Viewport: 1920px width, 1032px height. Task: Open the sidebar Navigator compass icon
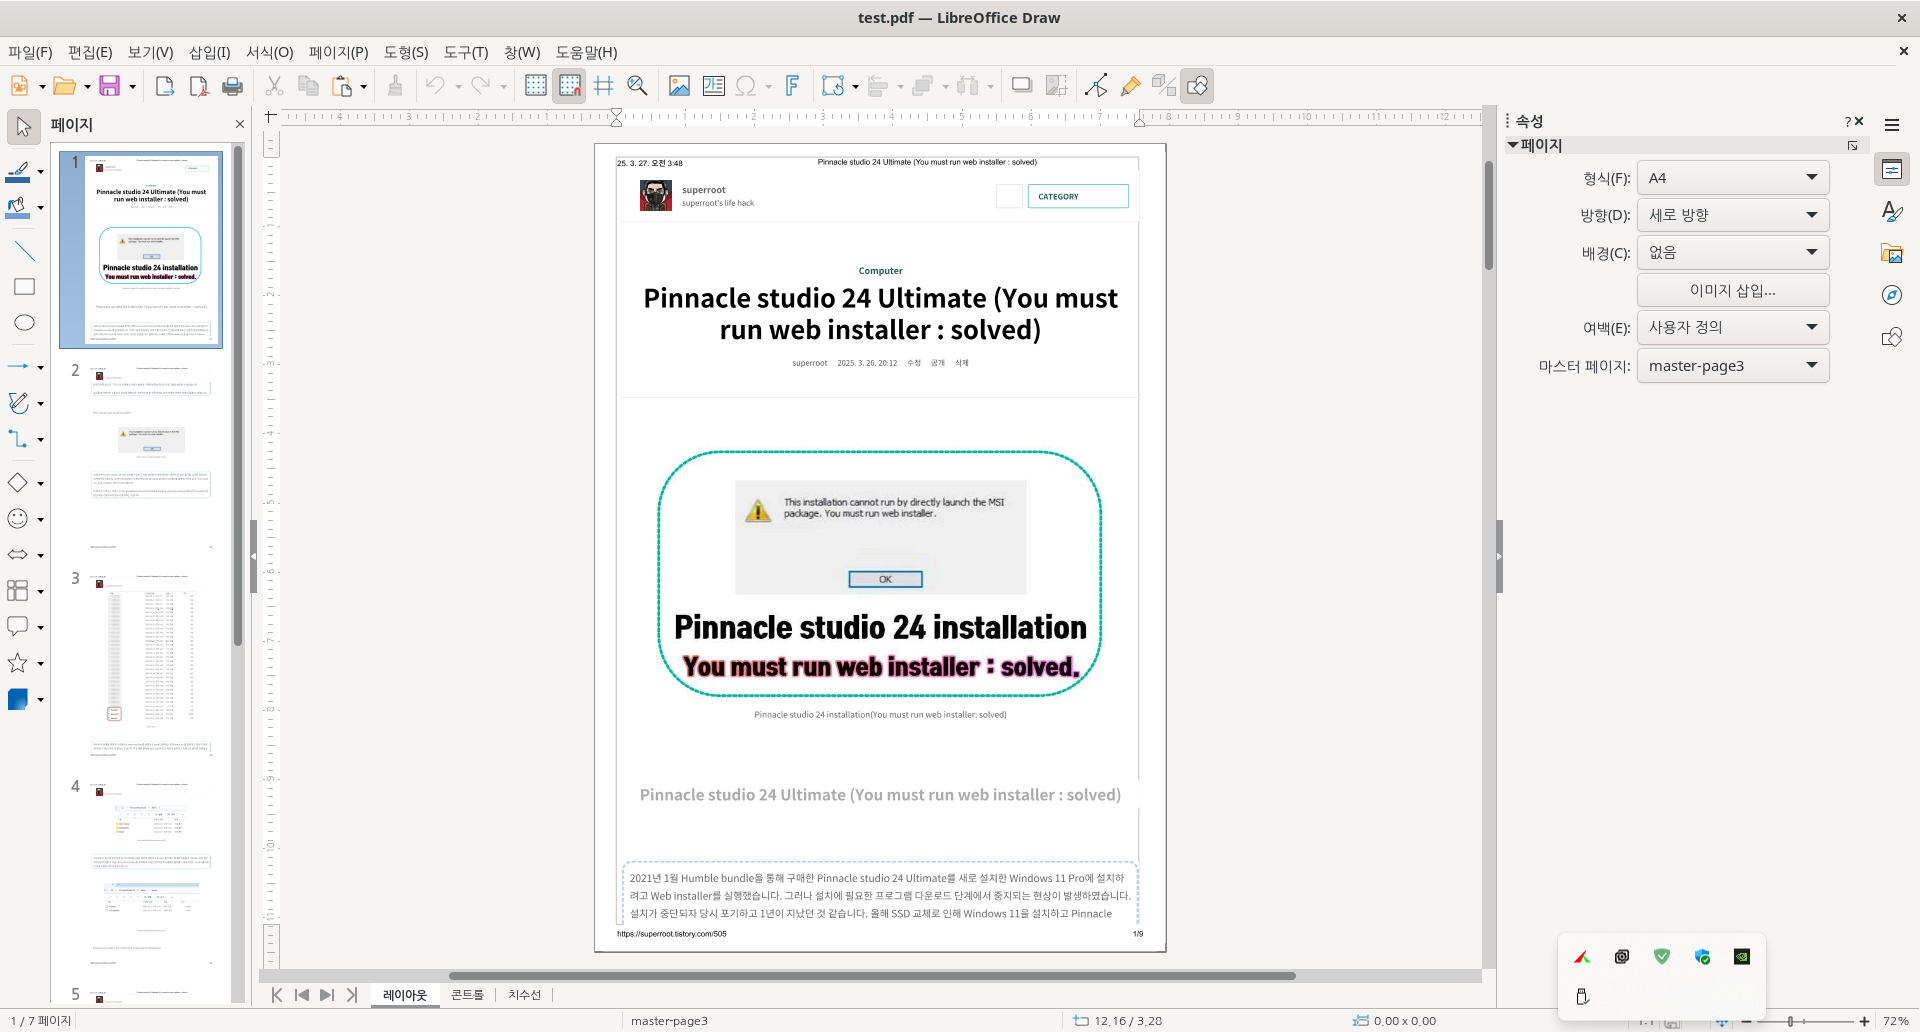point(1892,295)
